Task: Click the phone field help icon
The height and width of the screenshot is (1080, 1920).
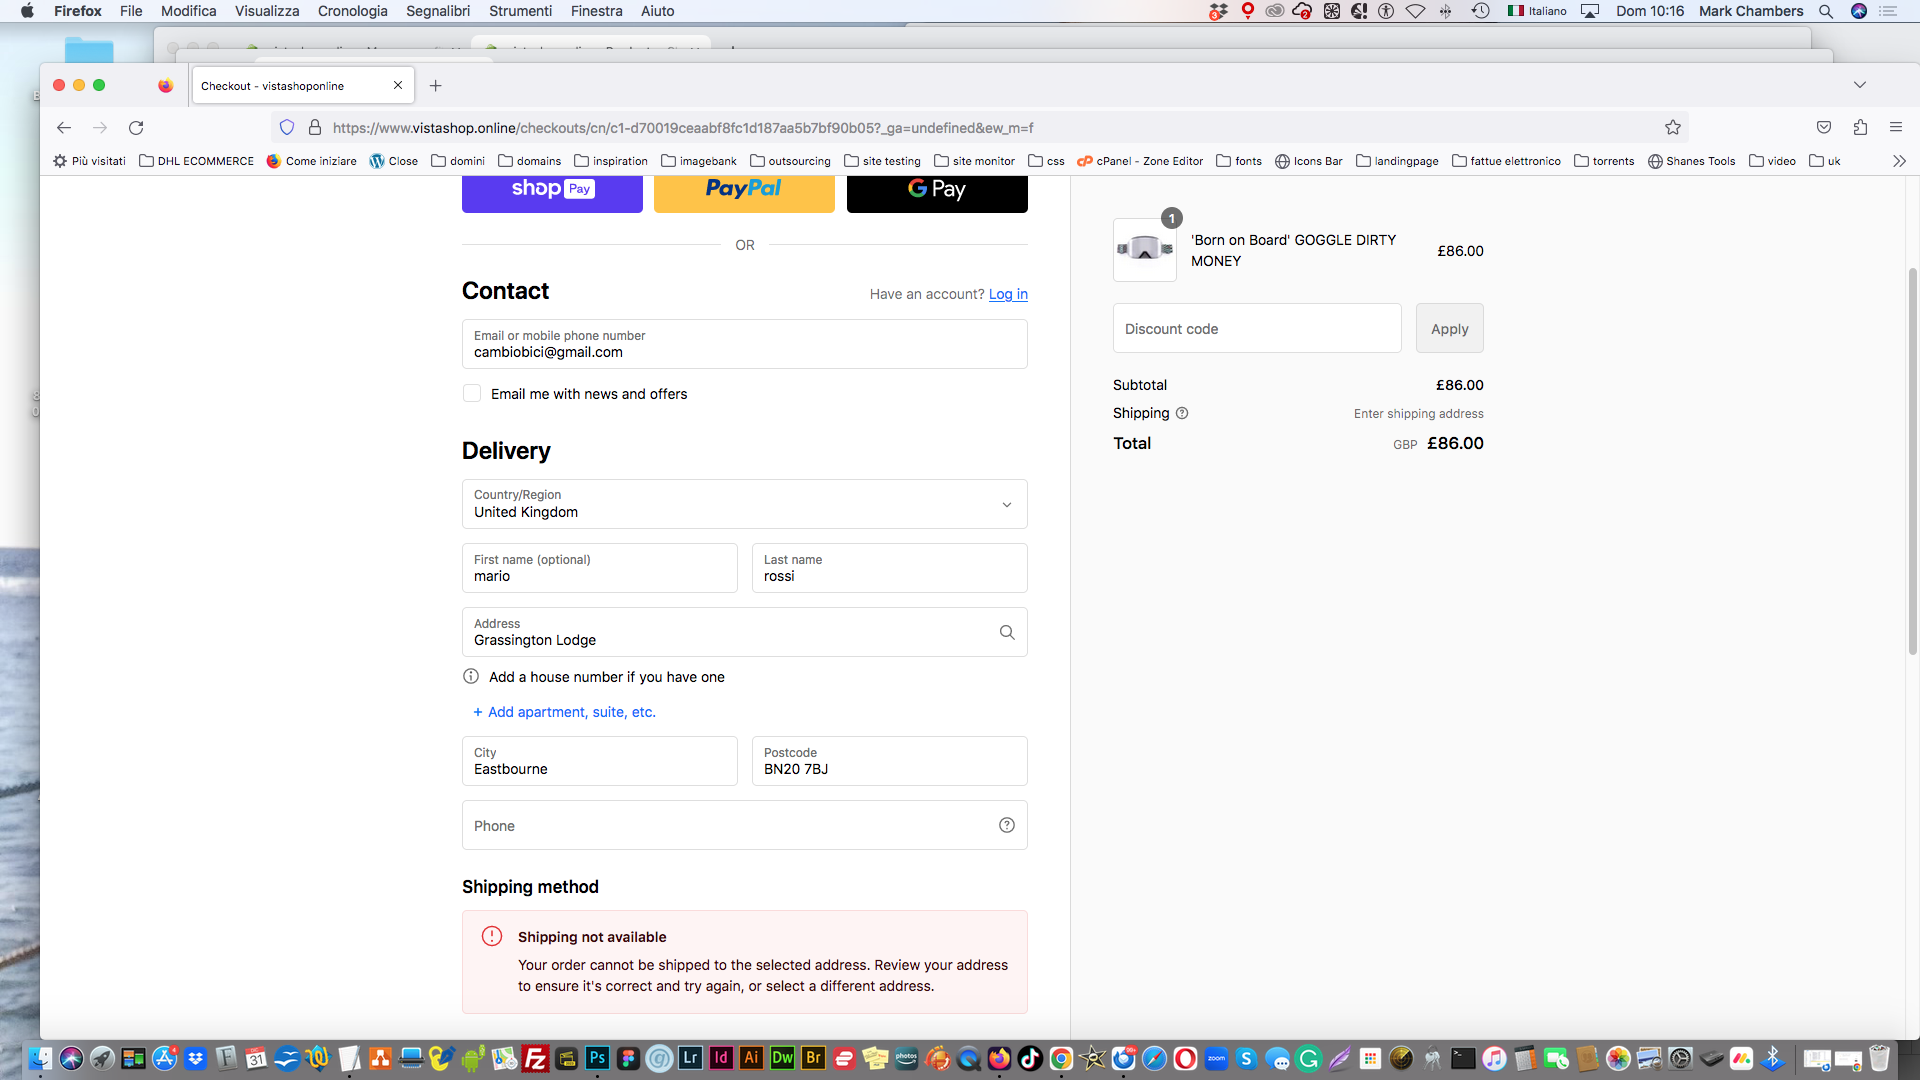Action: (x=1007, y=825)
